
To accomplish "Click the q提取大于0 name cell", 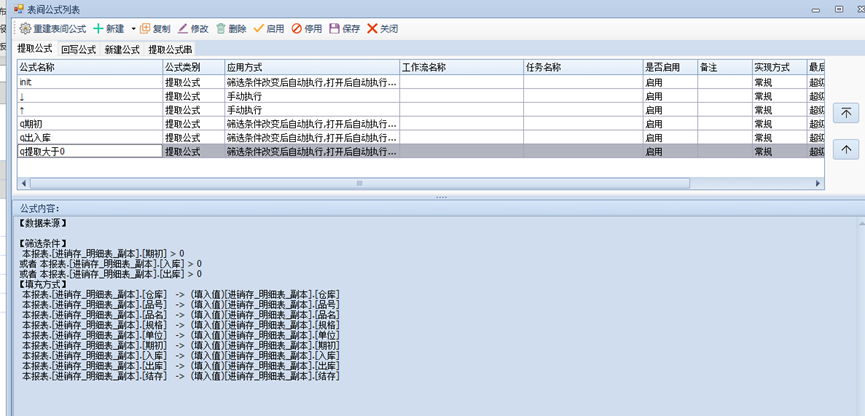I will click(x=88, y=151).
